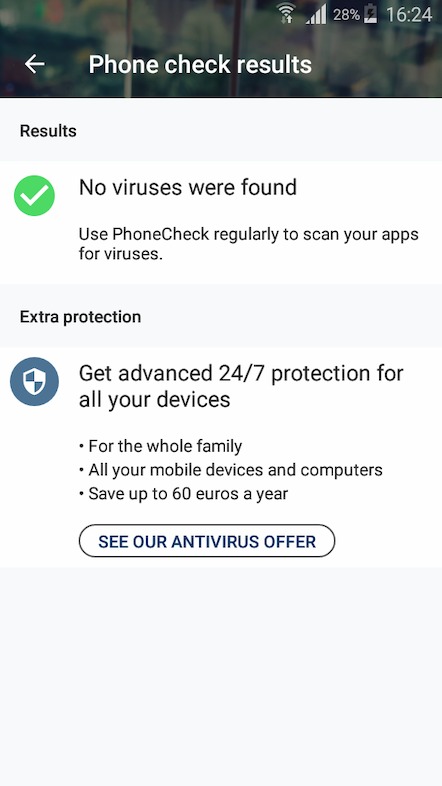Tap Get advanced 24/7 protection heading
Image resolution: width=442 pixels, height=786 pixels.
tap(241, 386)
